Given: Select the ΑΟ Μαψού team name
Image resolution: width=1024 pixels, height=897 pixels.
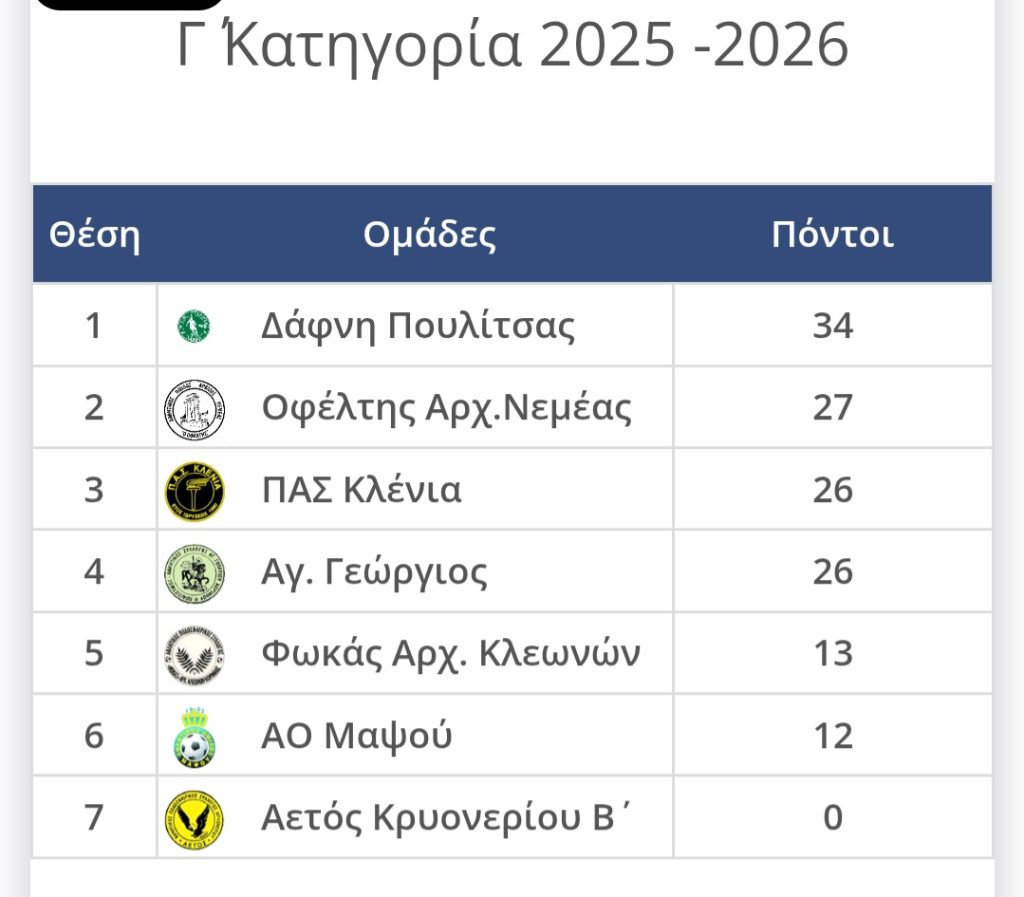Looking at the screenshot, I should click(x=356, y=737).
